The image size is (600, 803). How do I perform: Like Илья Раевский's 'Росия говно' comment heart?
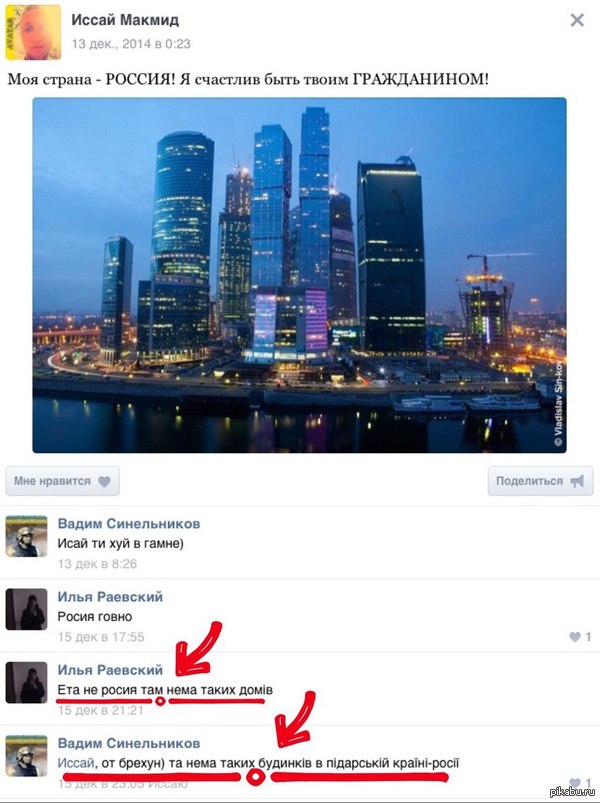(575, 637)
